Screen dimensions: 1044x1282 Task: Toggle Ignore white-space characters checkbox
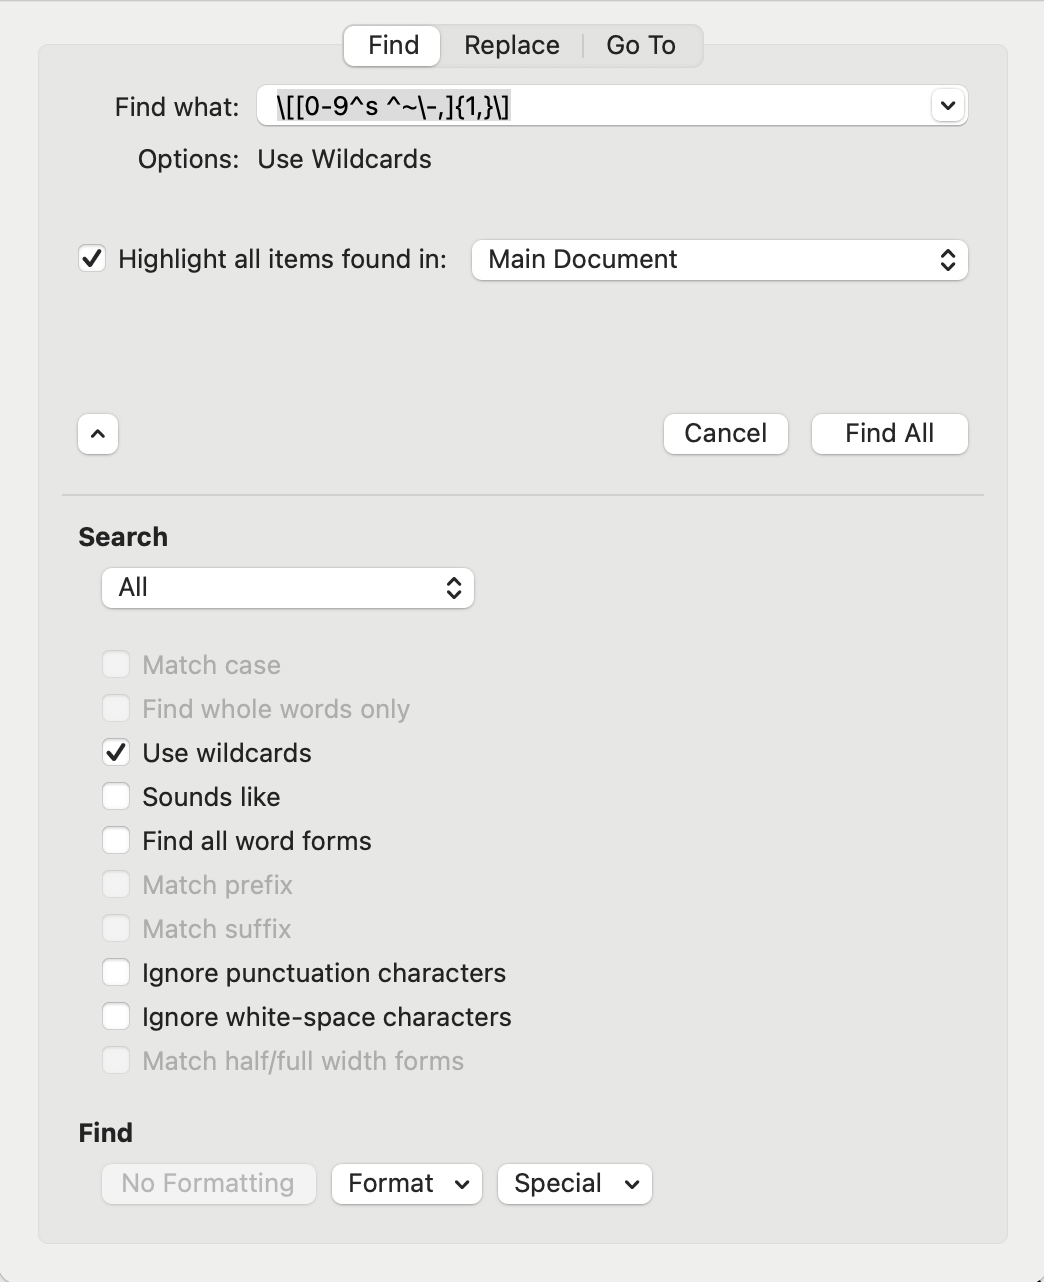pyautogui.click(x=116, y=1016)
